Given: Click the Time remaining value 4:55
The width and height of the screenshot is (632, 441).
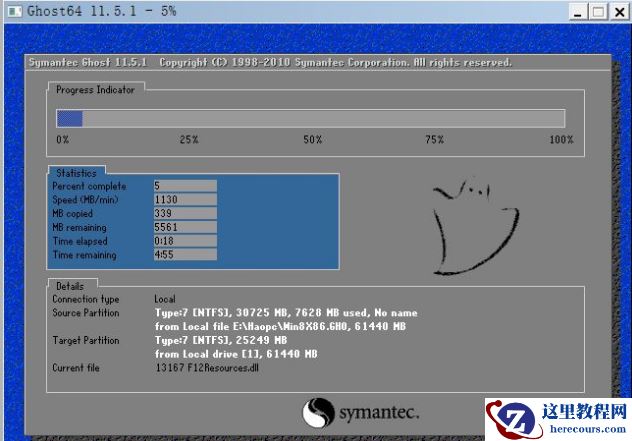Looking at the screenshot, I should 185,254.
